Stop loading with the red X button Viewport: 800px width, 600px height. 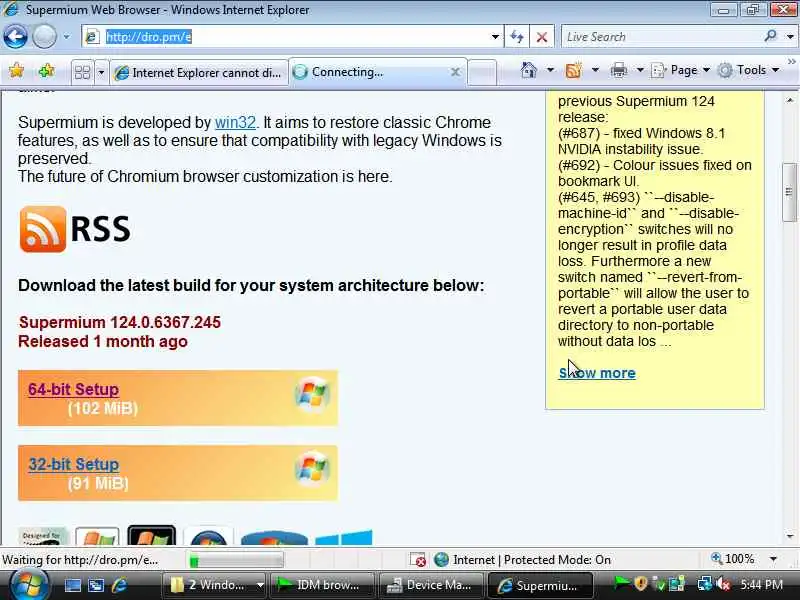[542, 37]
